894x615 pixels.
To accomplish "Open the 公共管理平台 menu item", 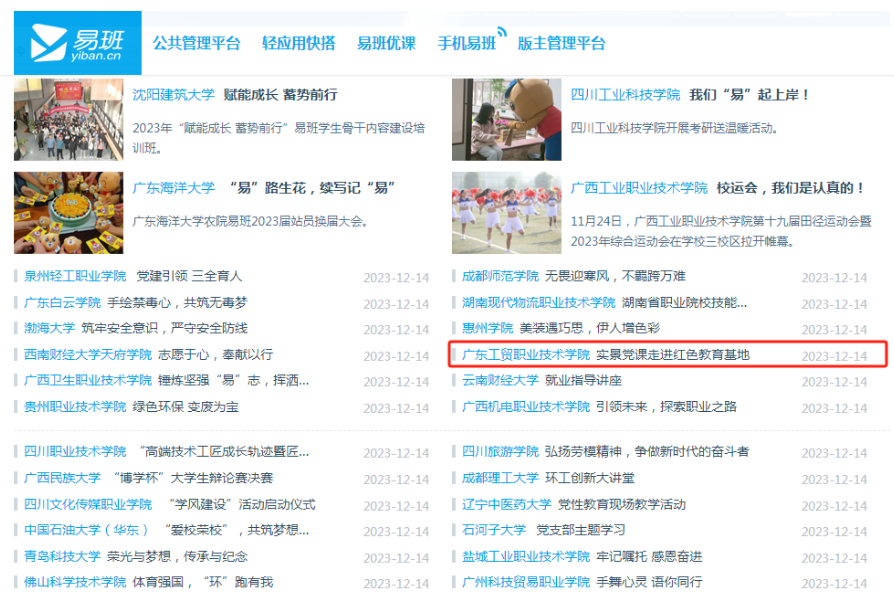I will coord(196,43).
